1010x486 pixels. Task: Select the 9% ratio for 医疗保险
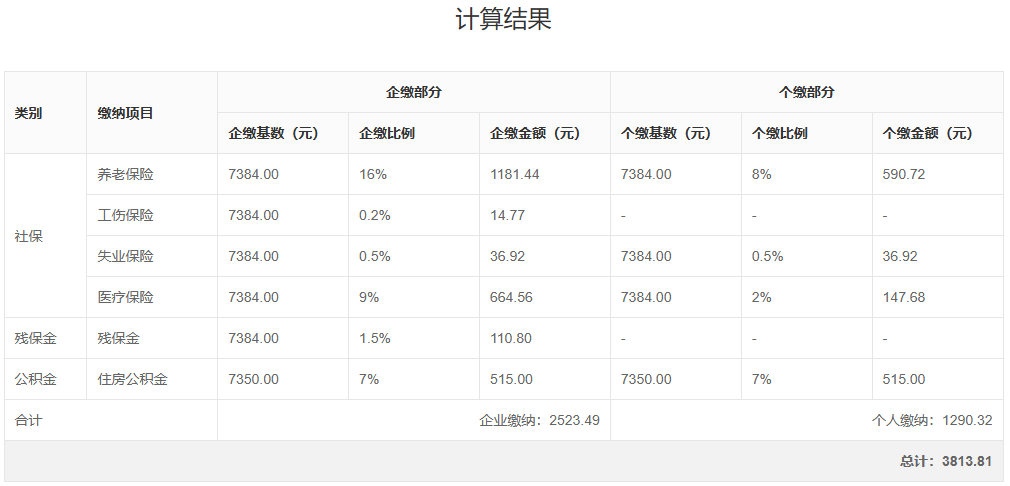pos(369,297)
